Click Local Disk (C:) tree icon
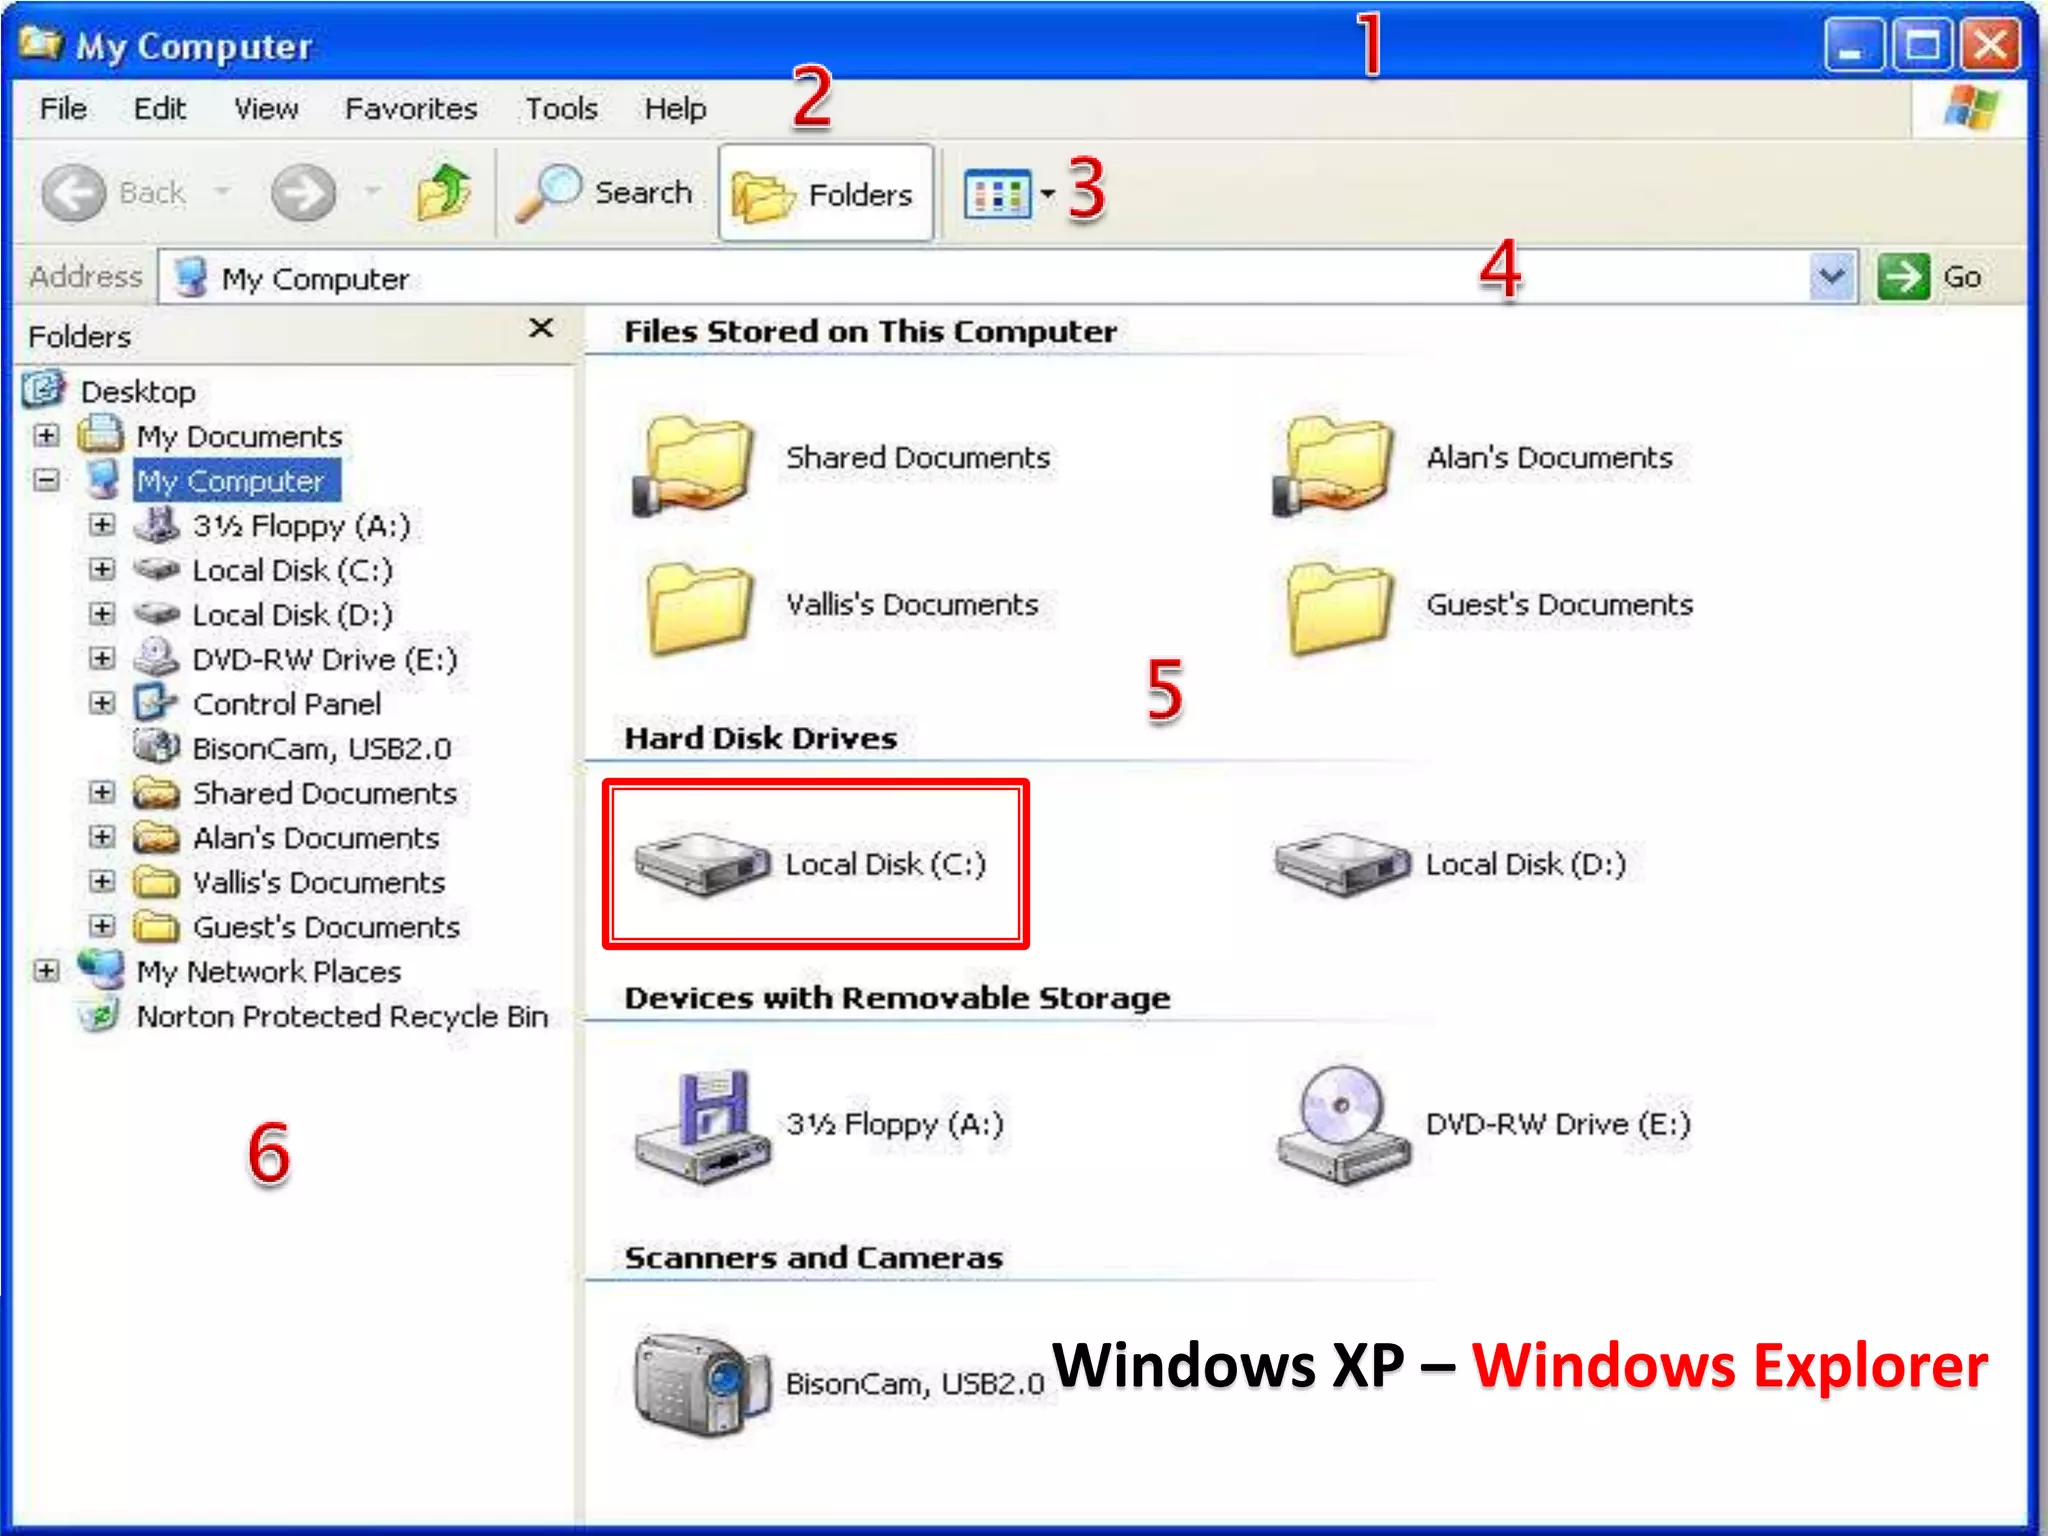Screen dimensions: 2048x1536 point(157,569)
